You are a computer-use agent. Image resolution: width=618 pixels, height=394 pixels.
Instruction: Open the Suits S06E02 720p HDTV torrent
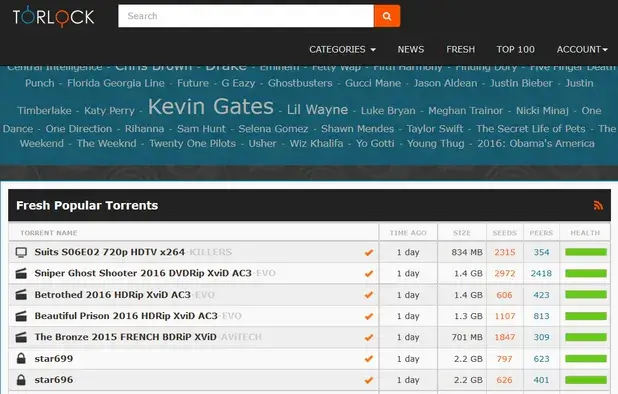click(x=133, y=252)
